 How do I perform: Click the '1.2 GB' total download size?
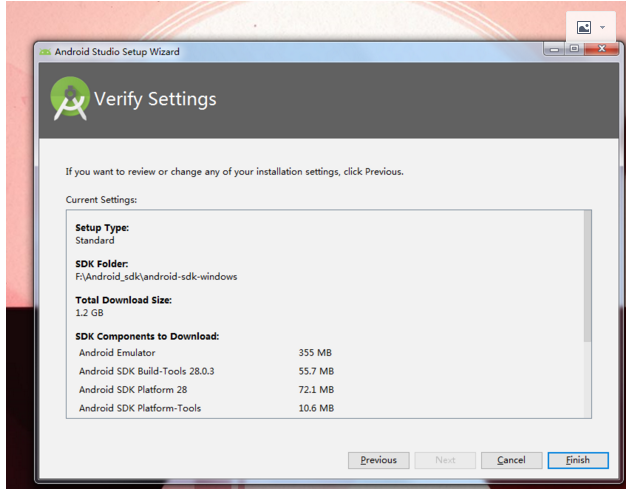(x=89, y=313)
